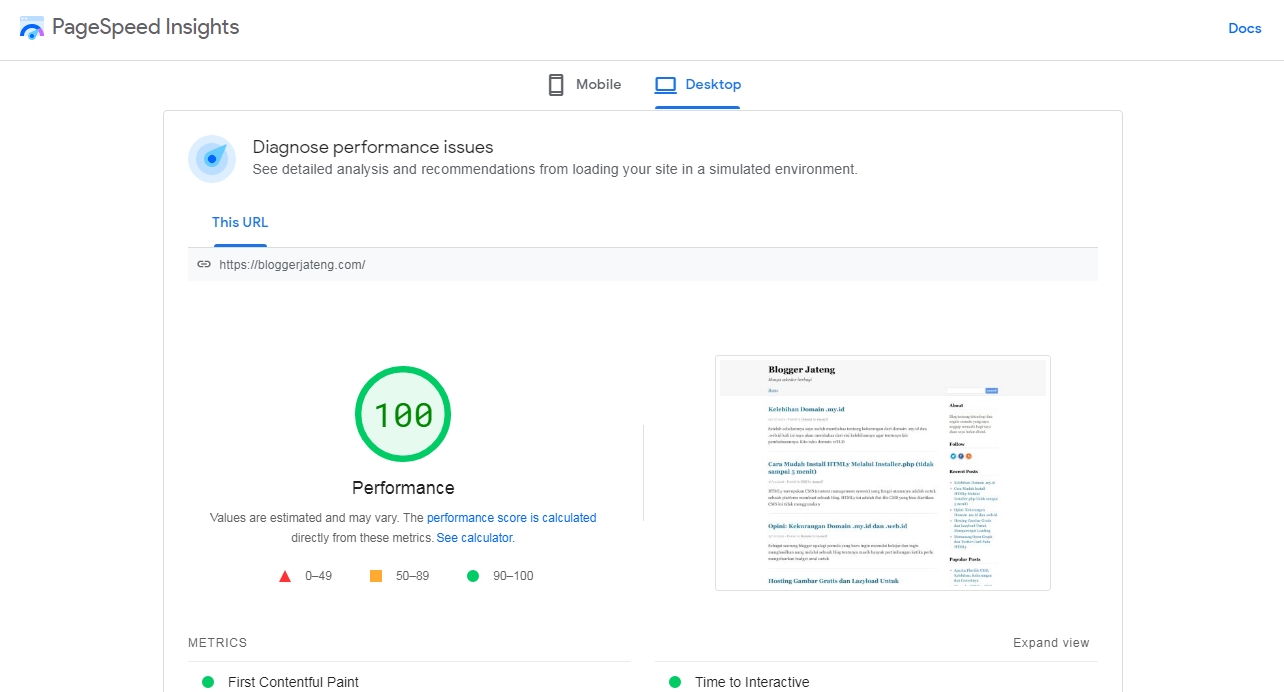Click the desktop monitor icon
Image resolution: width=1284 pixels, height=692 pixels.
coord(666,85)
